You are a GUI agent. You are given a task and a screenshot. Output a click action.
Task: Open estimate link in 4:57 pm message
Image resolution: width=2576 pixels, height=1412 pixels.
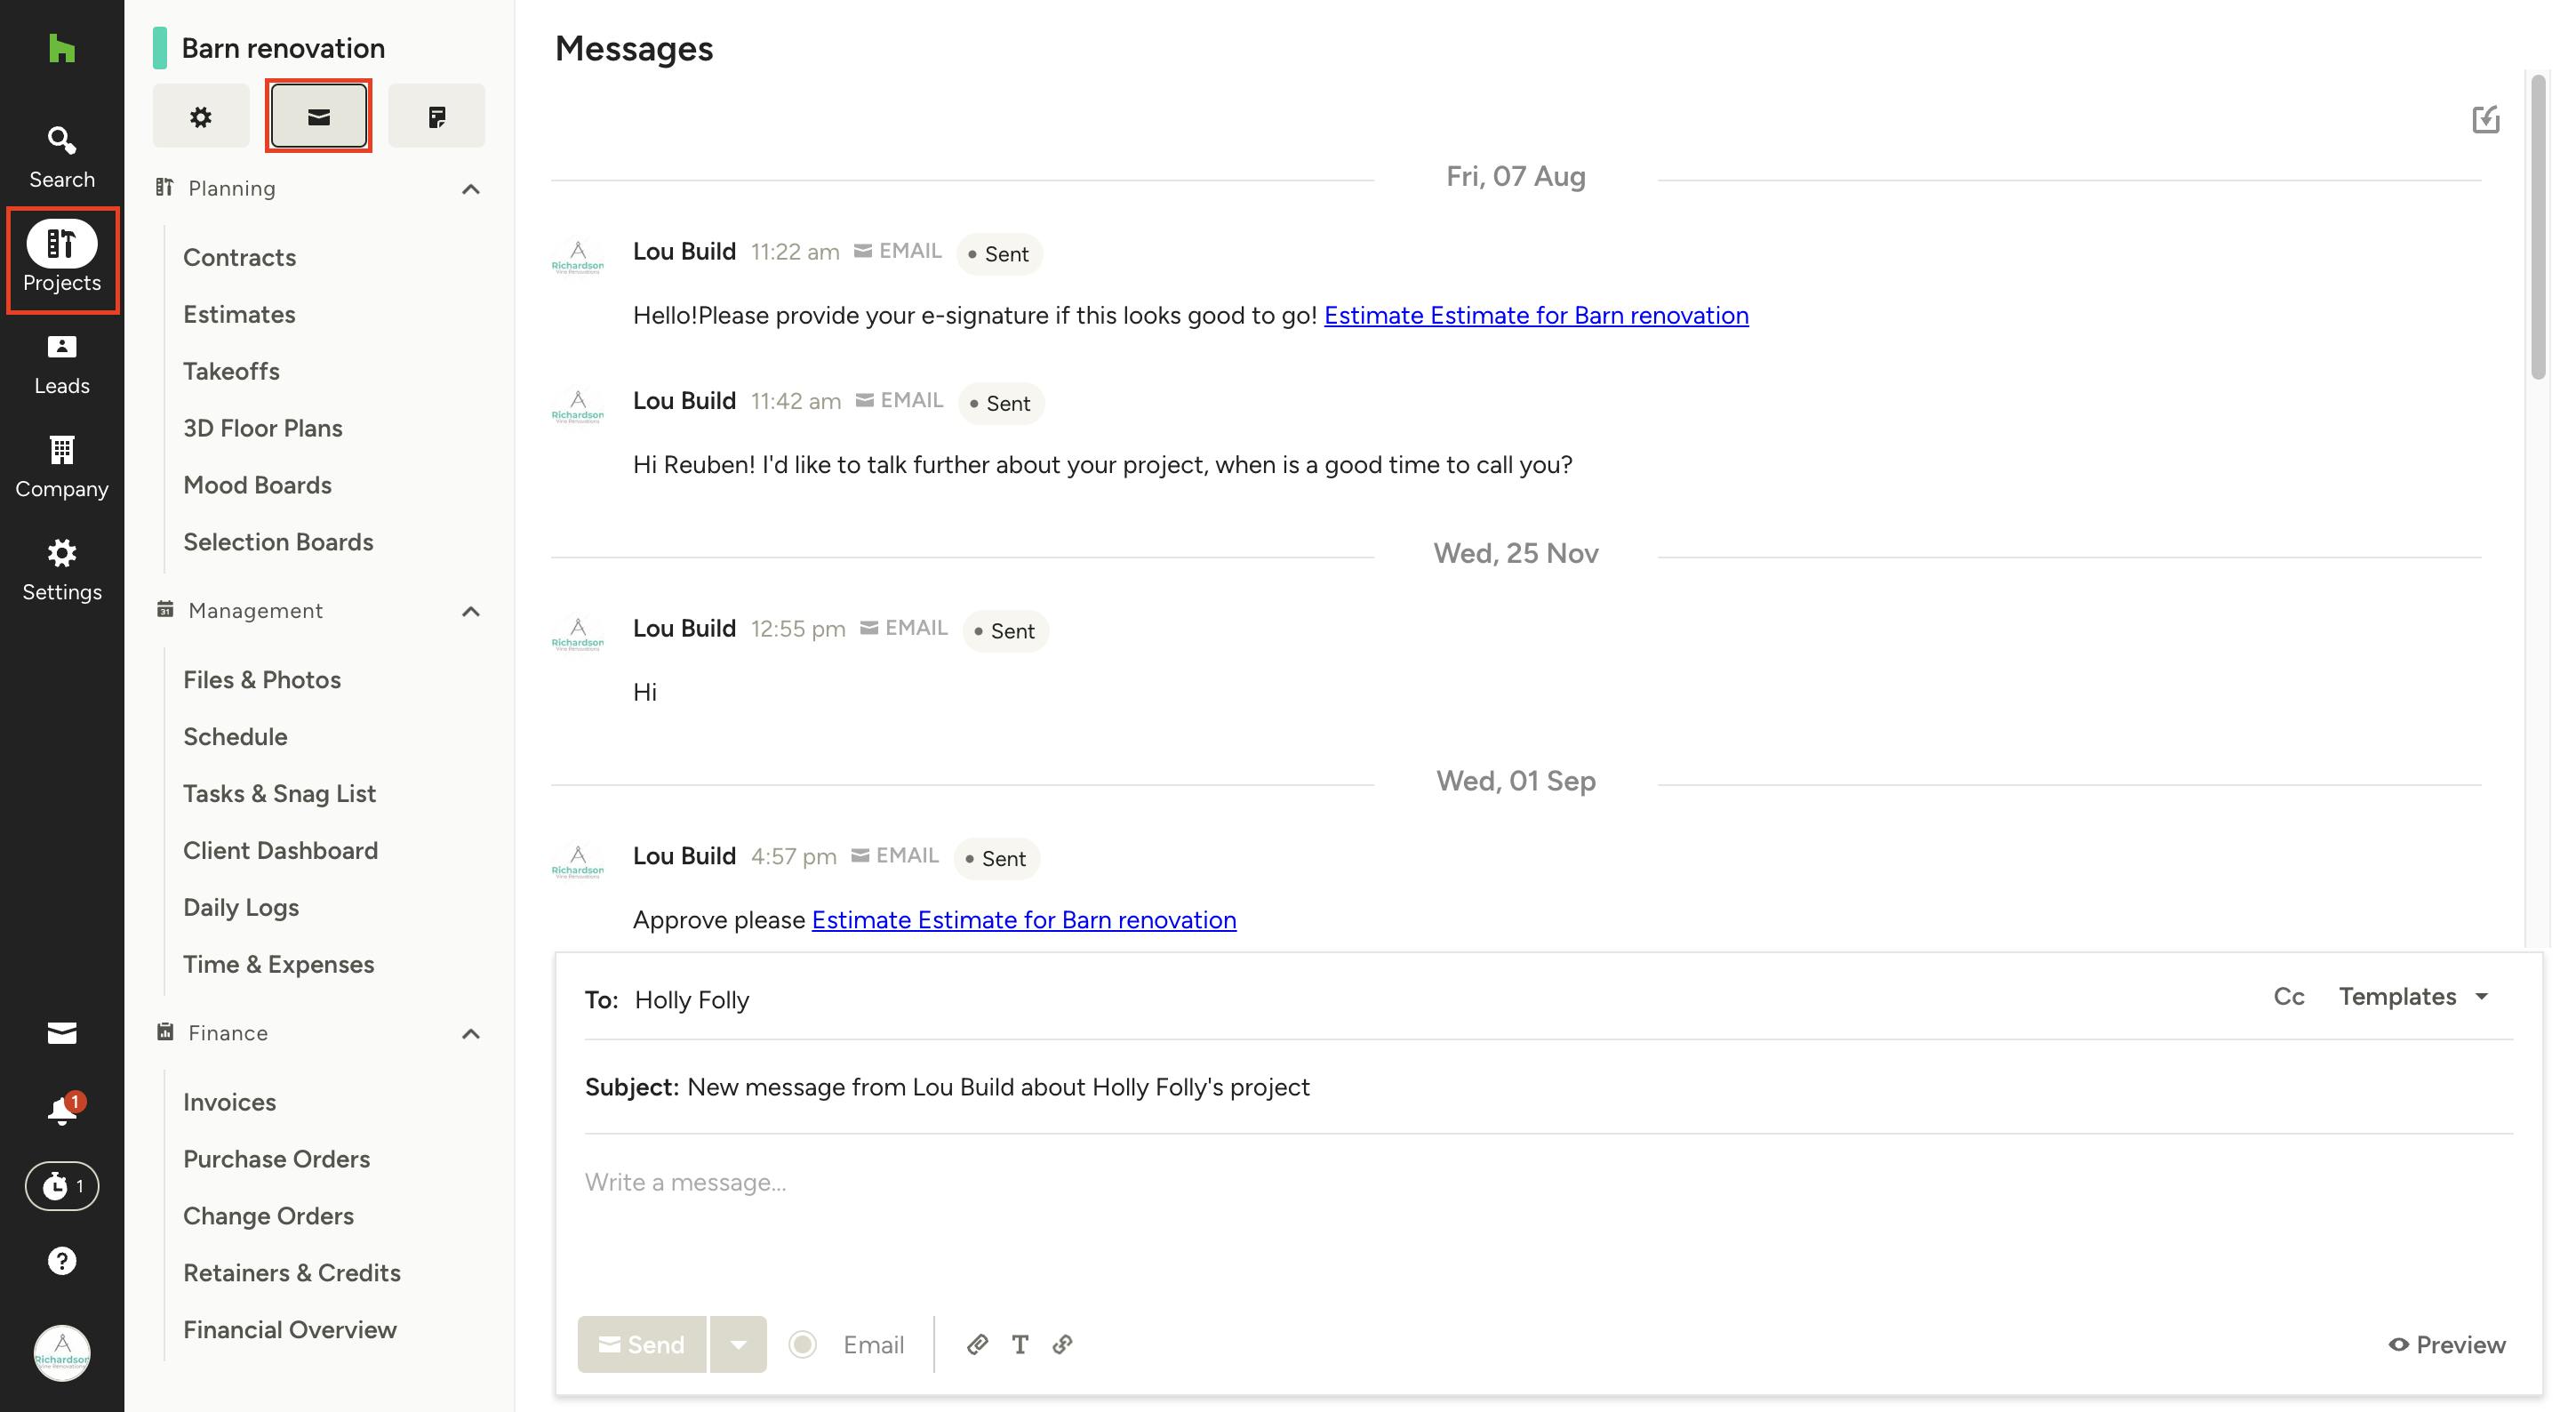pos(1024,920)
